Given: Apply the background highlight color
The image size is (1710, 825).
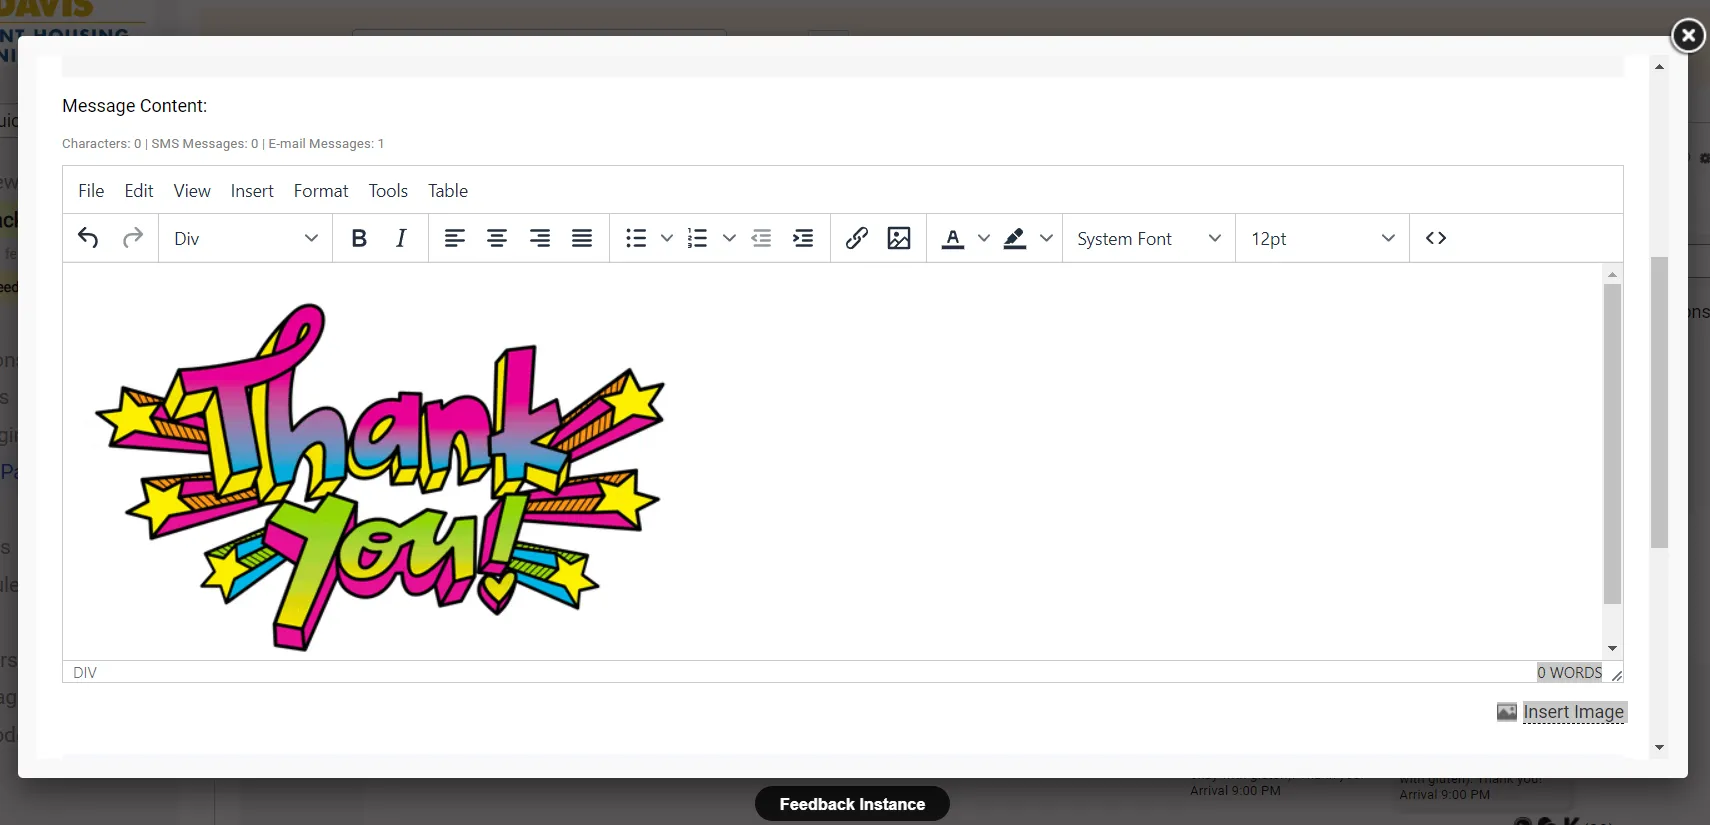Looking at the screenshot, I should coord(1015,238).
